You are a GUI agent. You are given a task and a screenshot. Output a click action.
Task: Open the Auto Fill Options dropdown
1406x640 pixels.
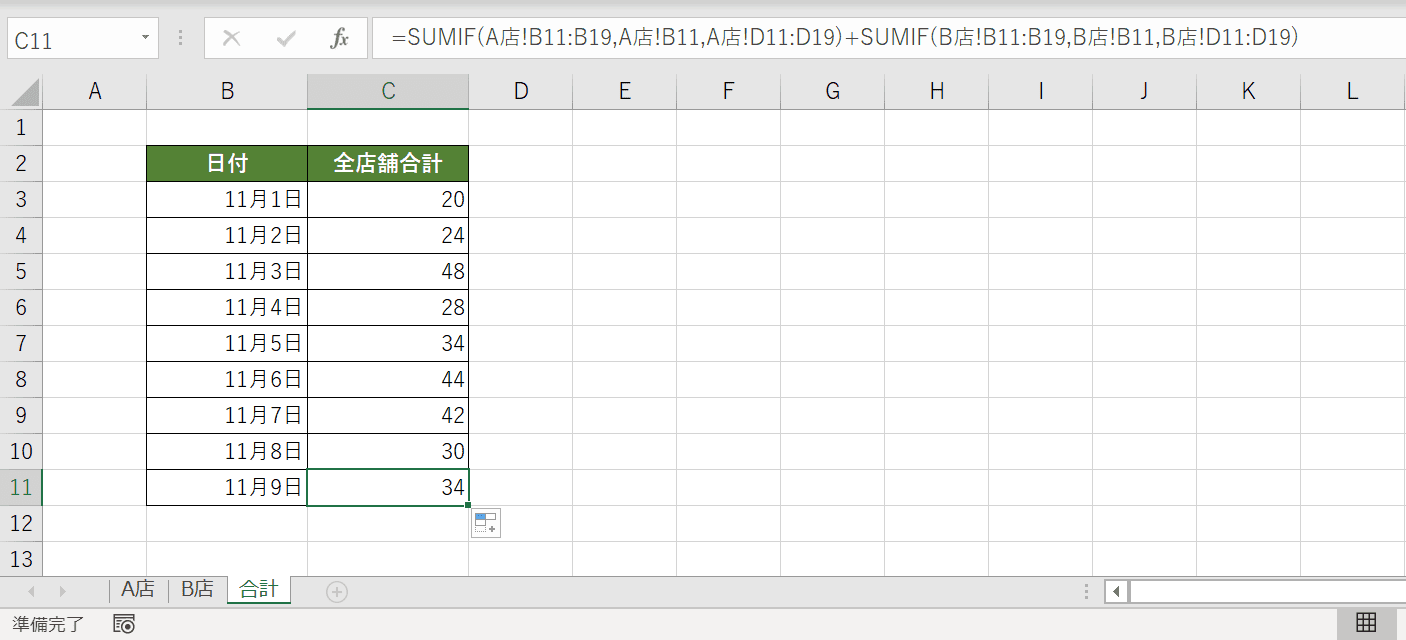tap(485, 523)
